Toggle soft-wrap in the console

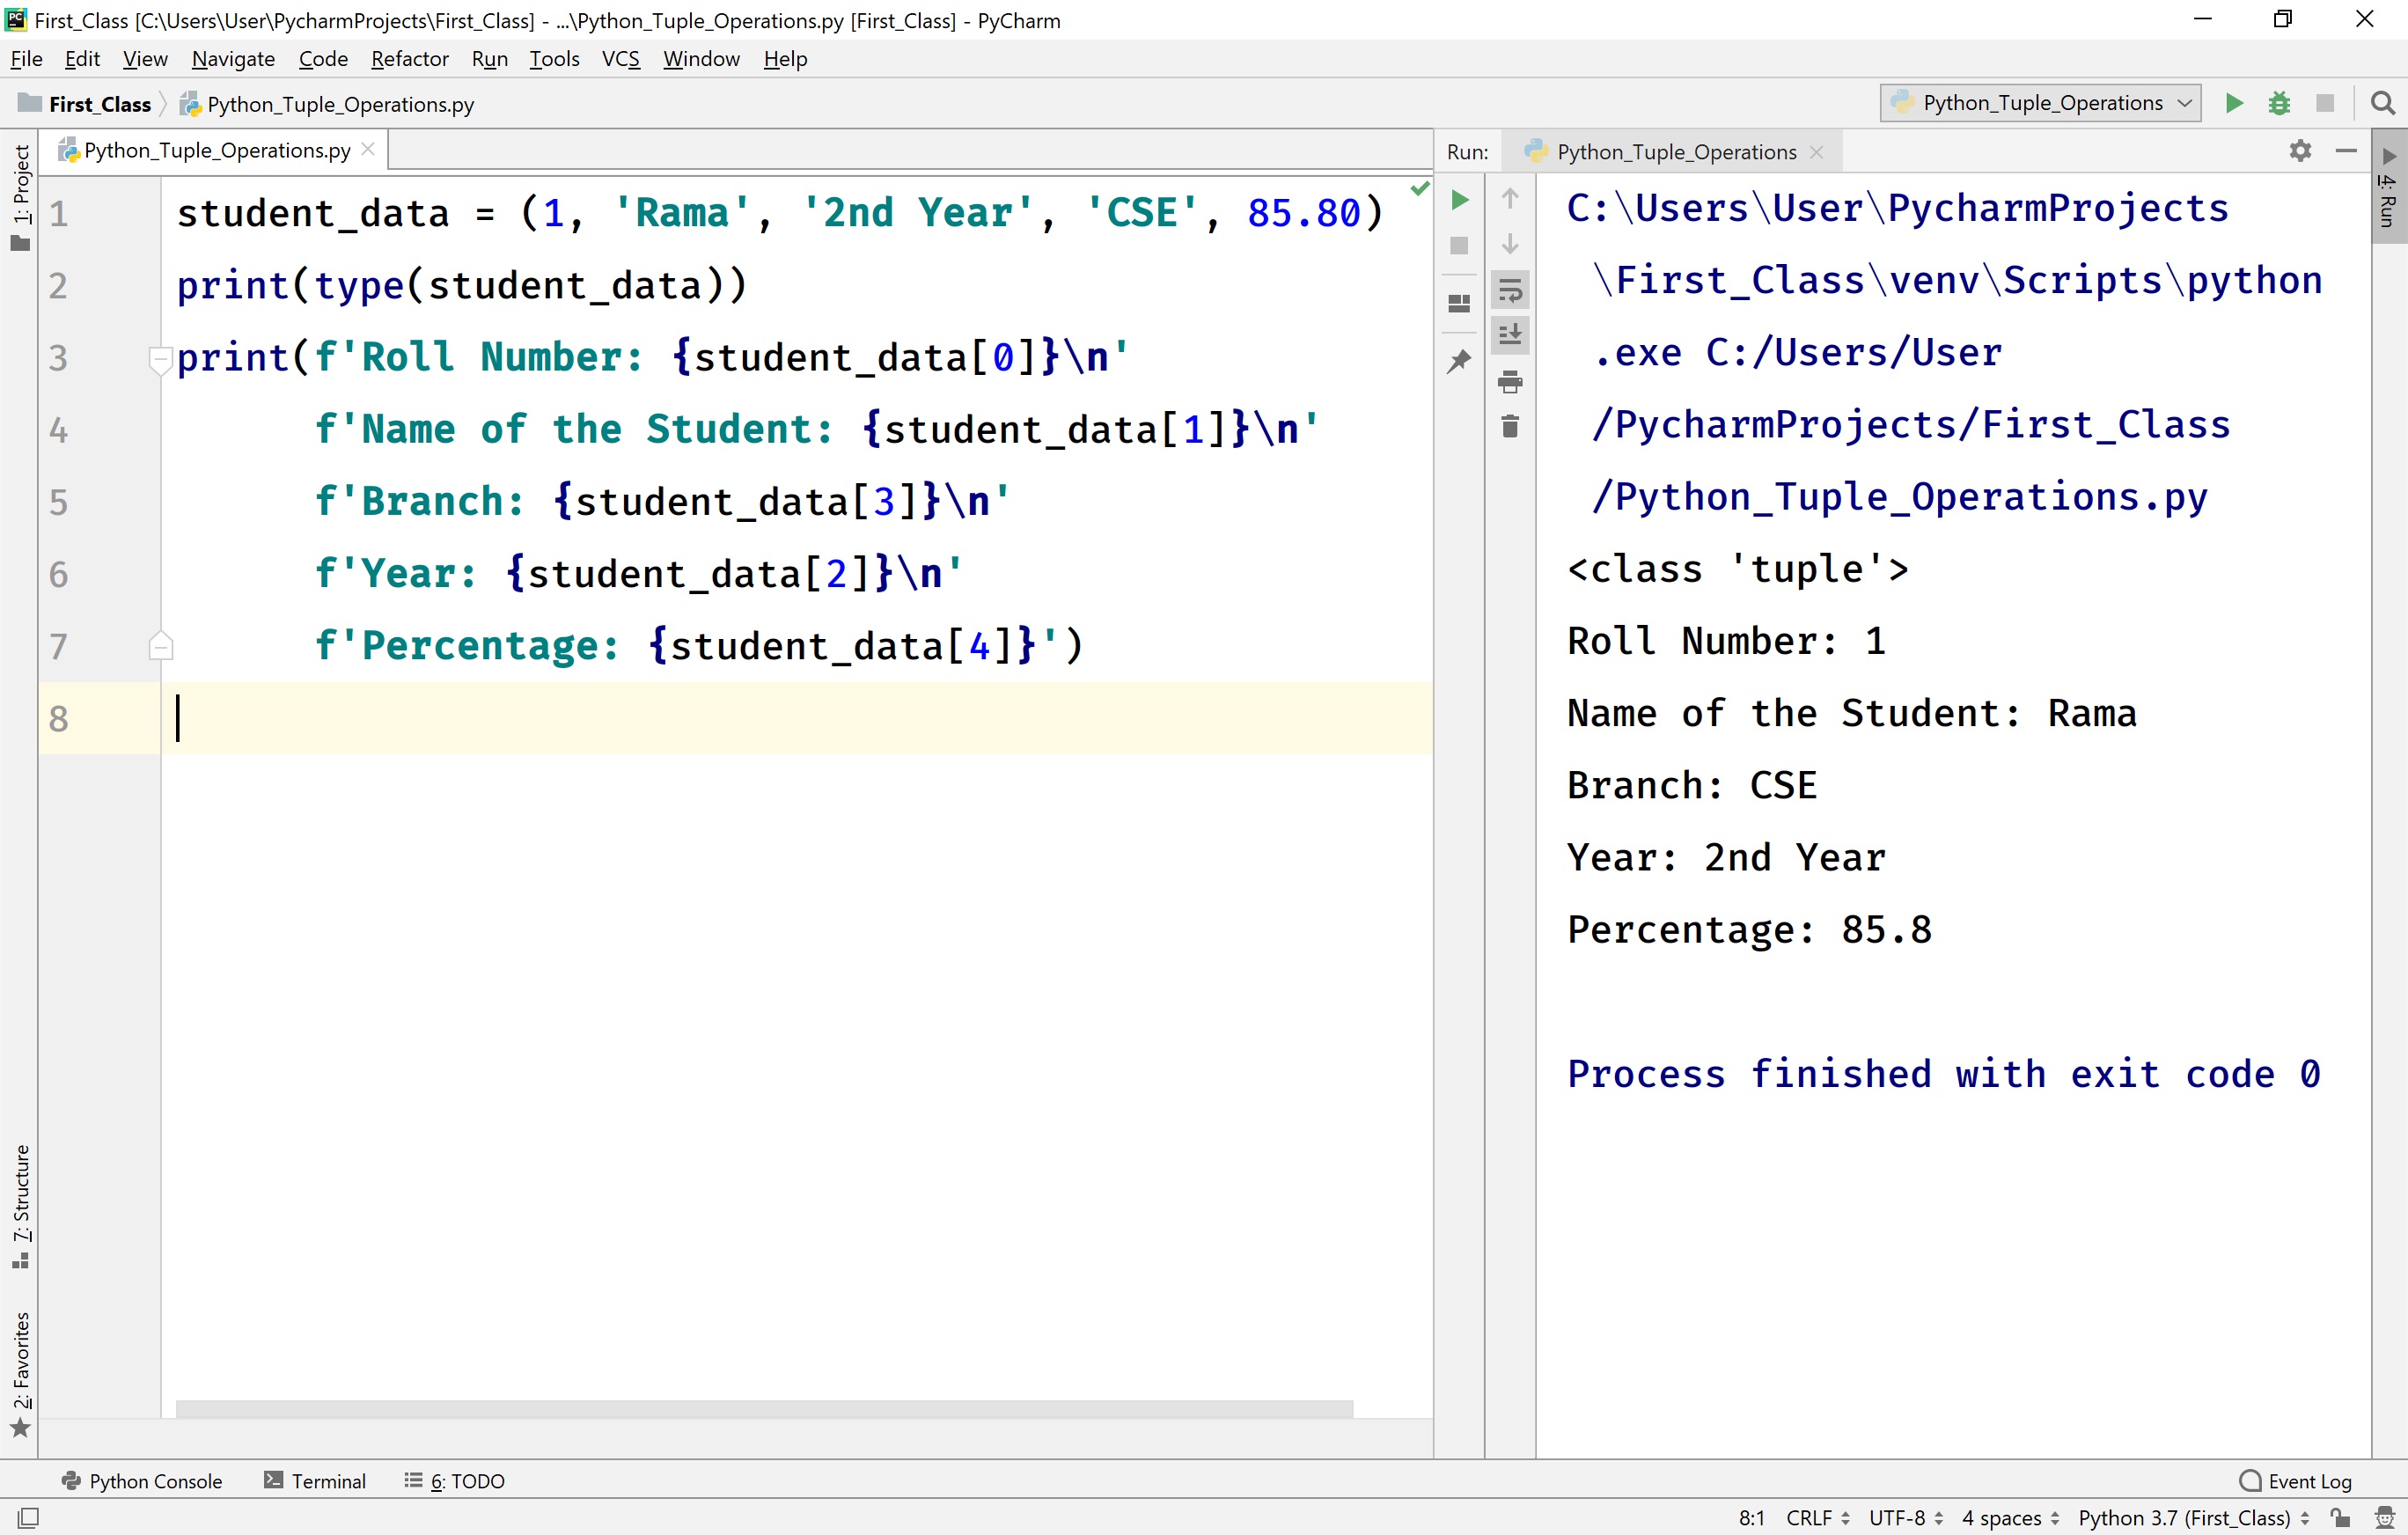point(1510,290)
